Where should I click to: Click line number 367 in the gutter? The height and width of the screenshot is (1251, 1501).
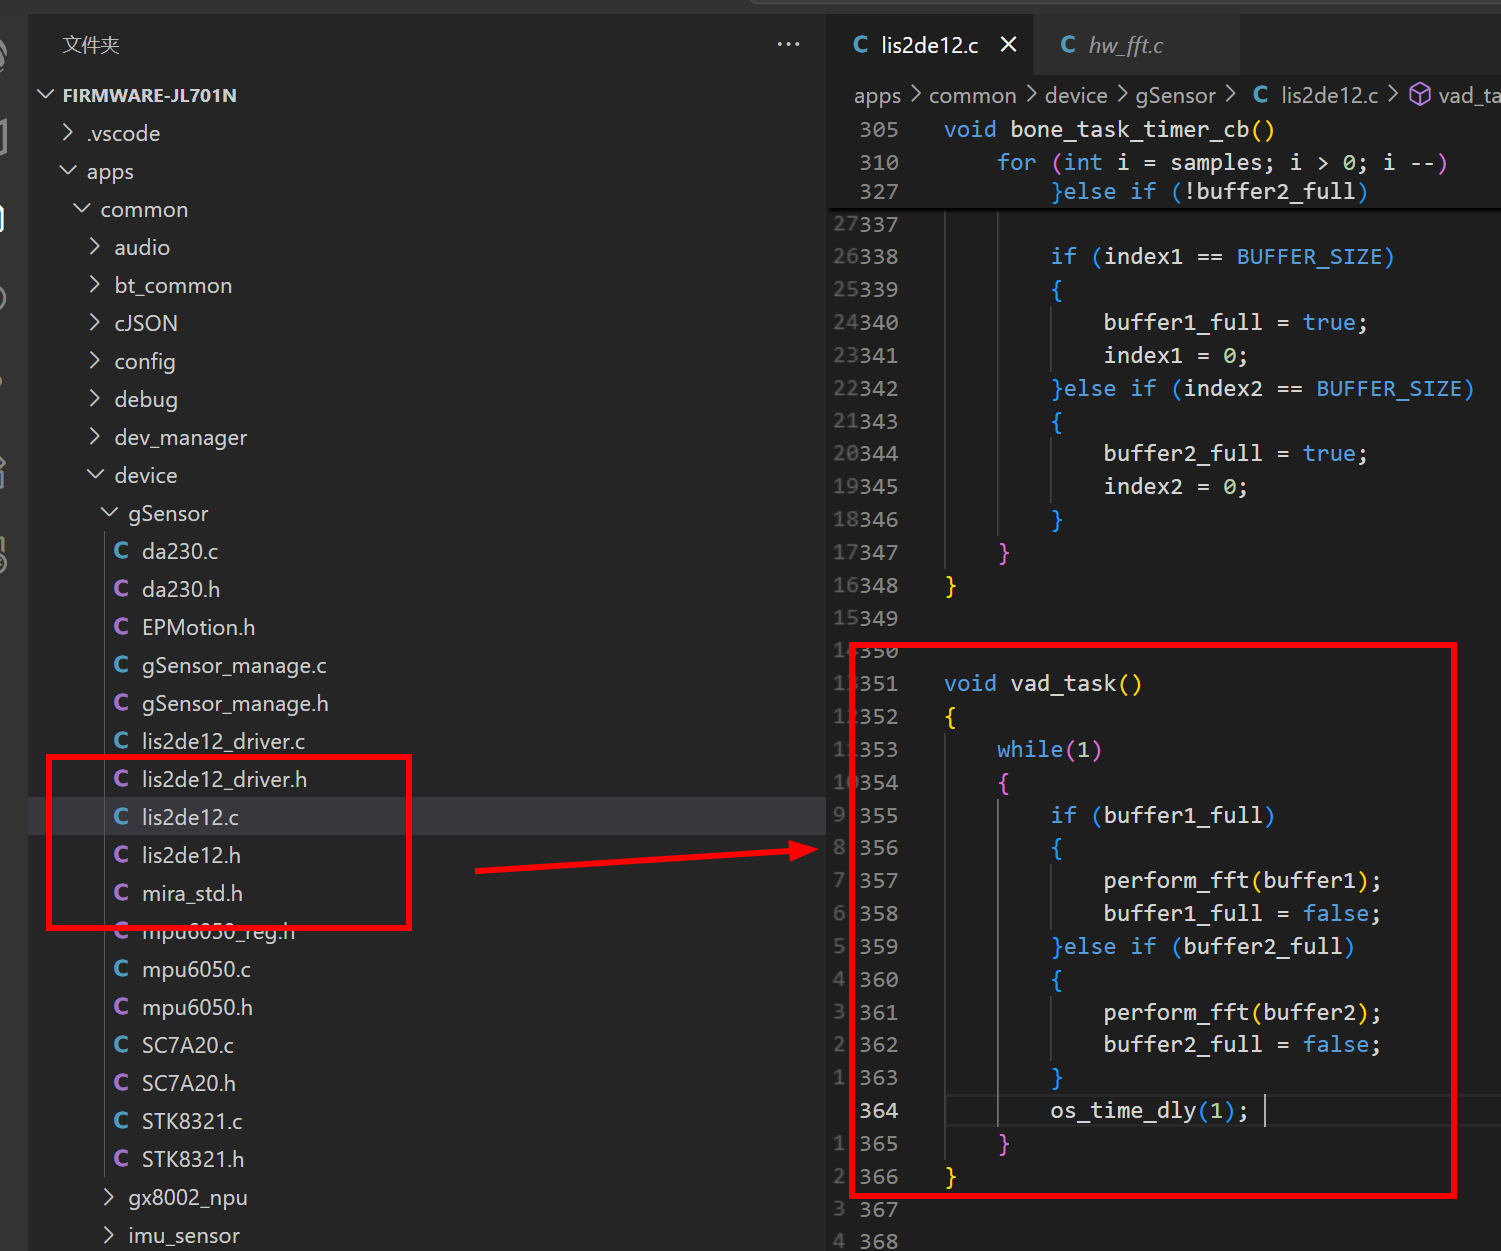878,1210
